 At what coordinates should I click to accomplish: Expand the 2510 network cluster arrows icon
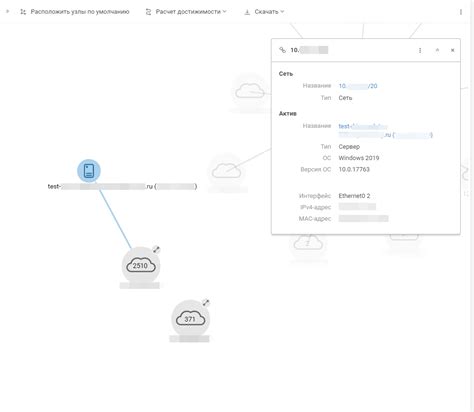tap(156, 249)
